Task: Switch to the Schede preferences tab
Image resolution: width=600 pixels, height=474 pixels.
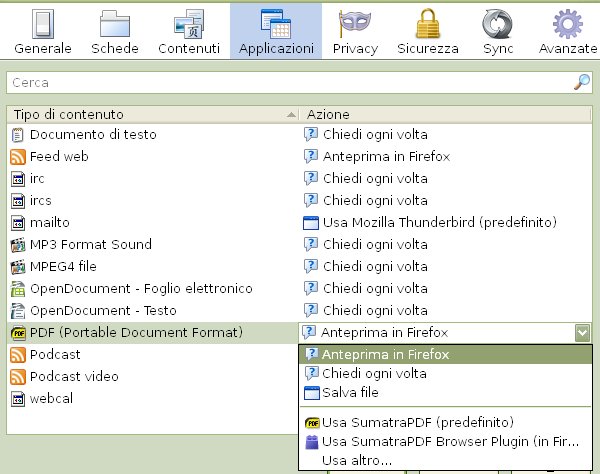Action: point(115,32)
